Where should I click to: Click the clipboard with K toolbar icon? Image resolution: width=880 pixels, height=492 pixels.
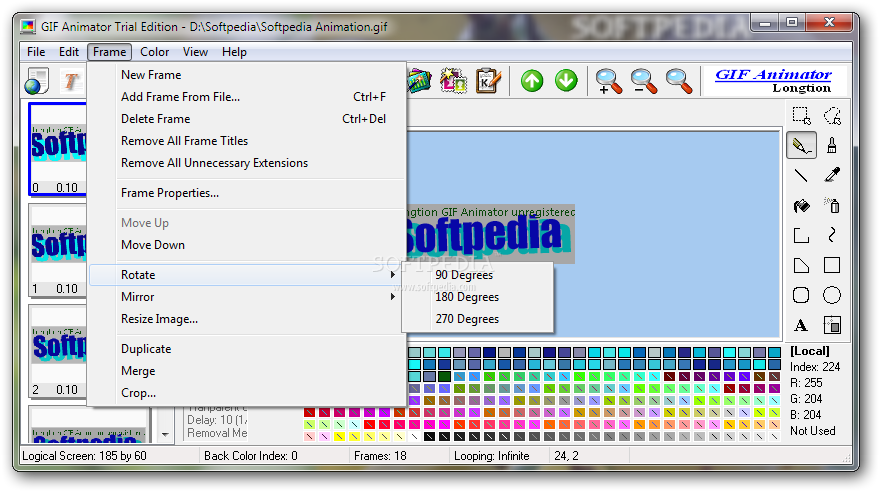(x=488, y=81)
